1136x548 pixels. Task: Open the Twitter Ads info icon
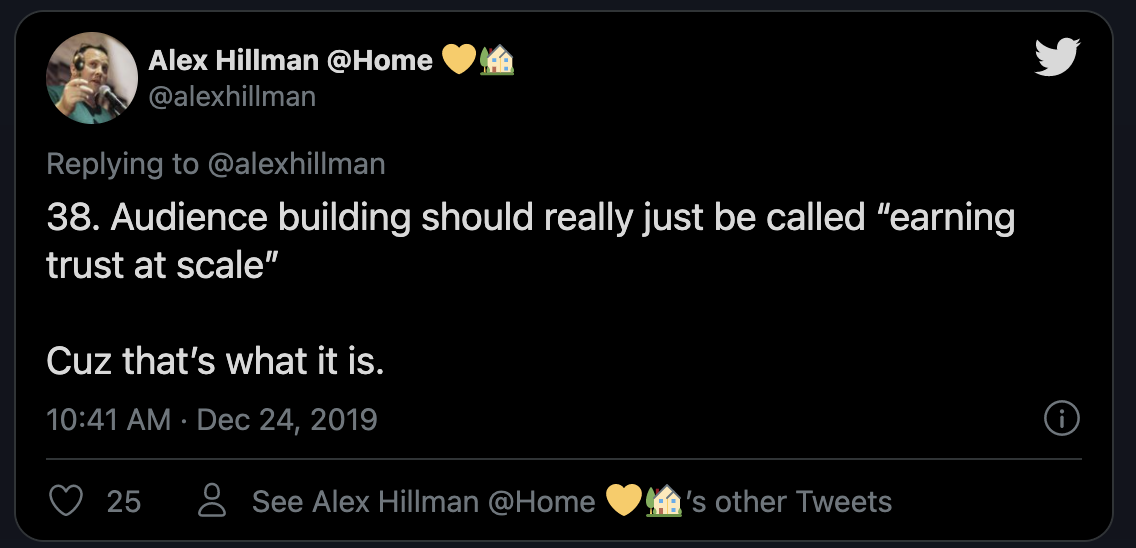coord(1061,419)
